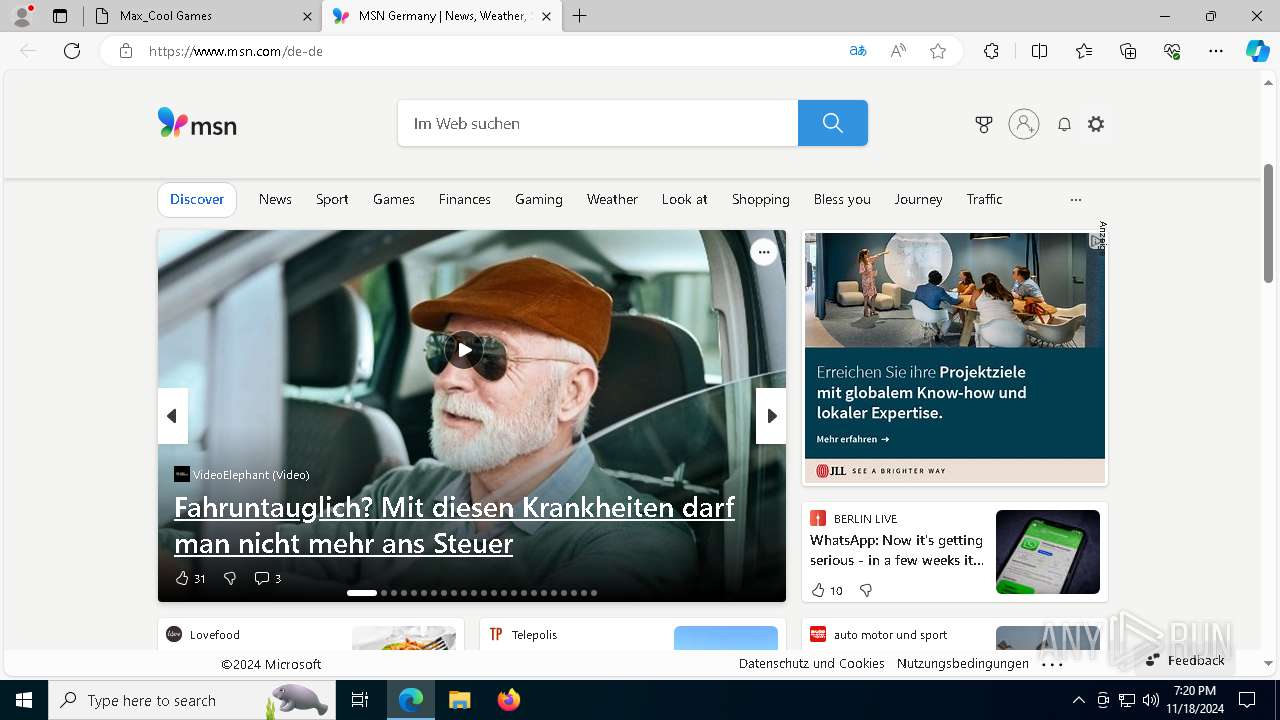The width and height of the screenshot is (1280, 720).
Task: Open the Finances section
Action: coord(465,199)
